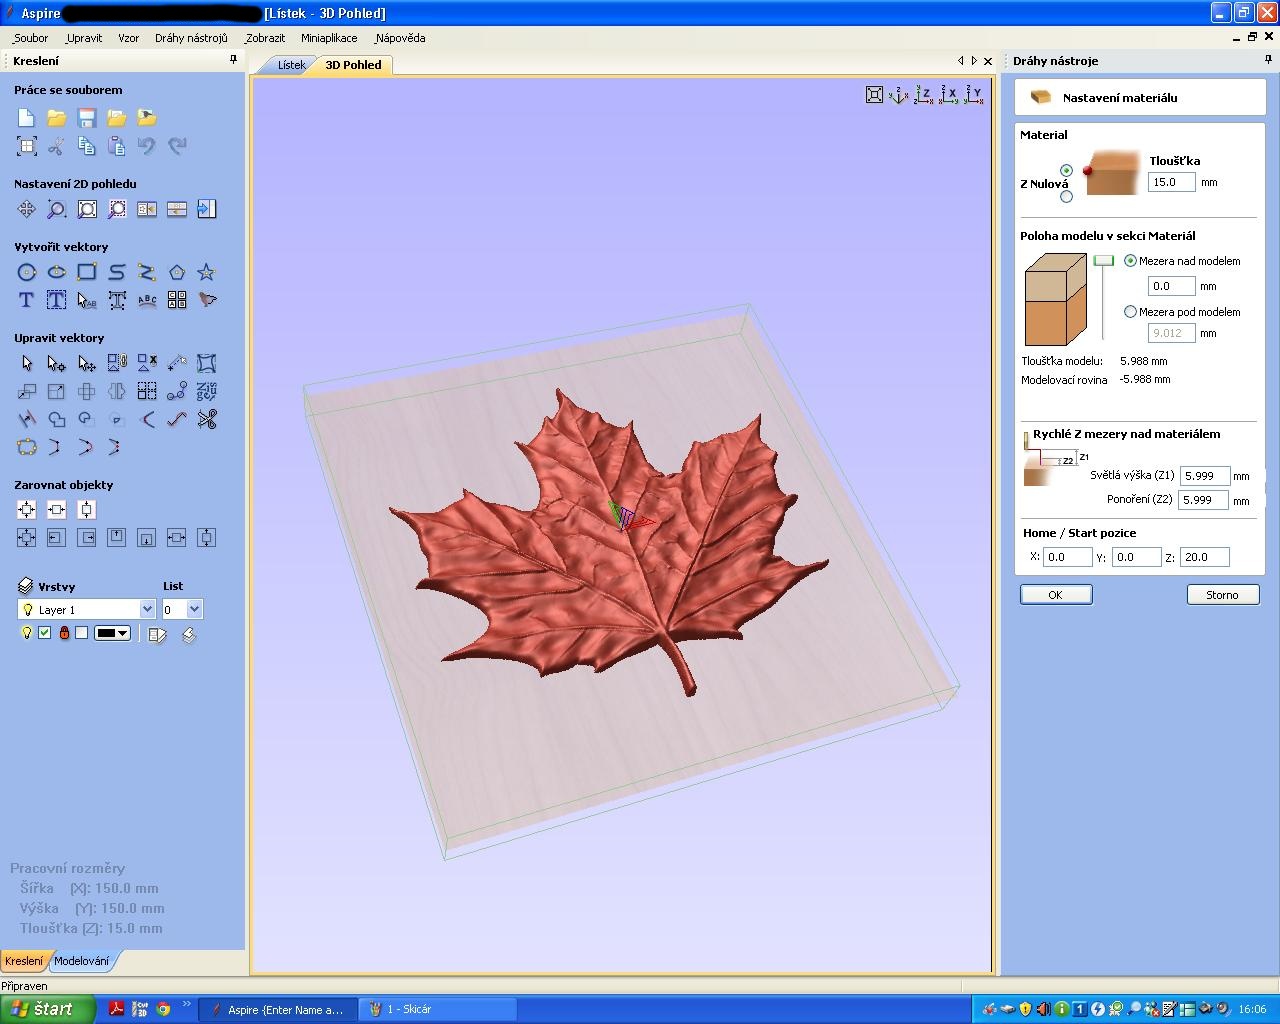The width and height of the screenshot is (1280, 1024).
Task: Open the Layer 1 dropdown list
Action: click(147, 609)
